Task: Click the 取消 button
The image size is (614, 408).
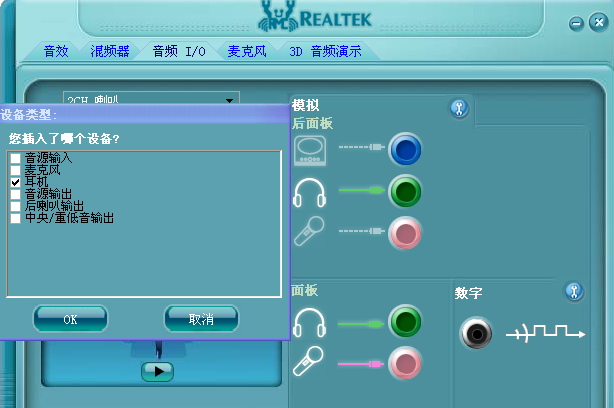Action: (201, 319)
